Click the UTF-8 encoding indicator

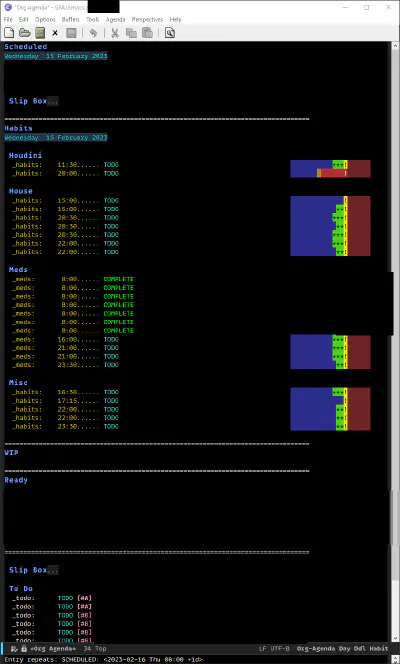pos(280,648)
